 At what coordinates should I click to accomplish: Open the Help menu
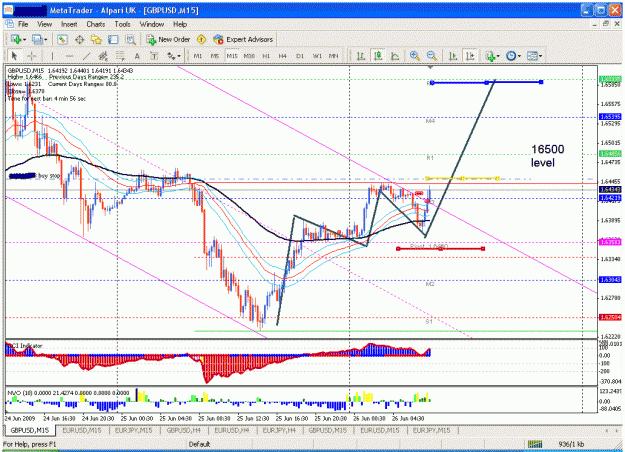point(180,24)
